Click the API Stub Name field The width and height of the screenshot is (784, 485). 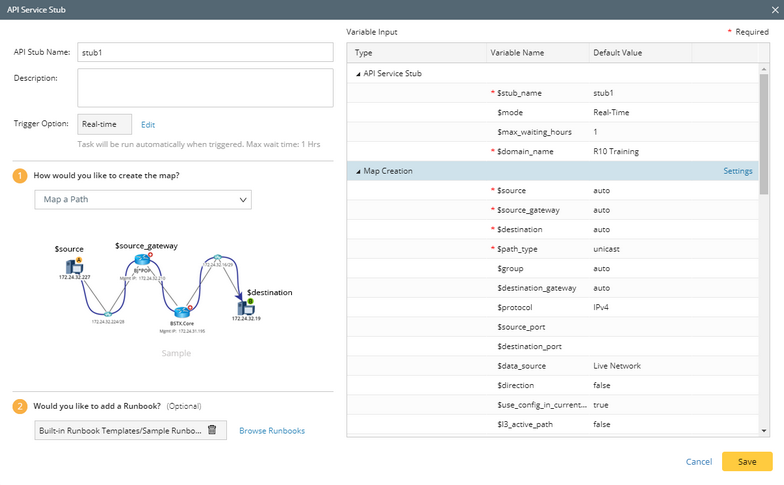[204, 53]
